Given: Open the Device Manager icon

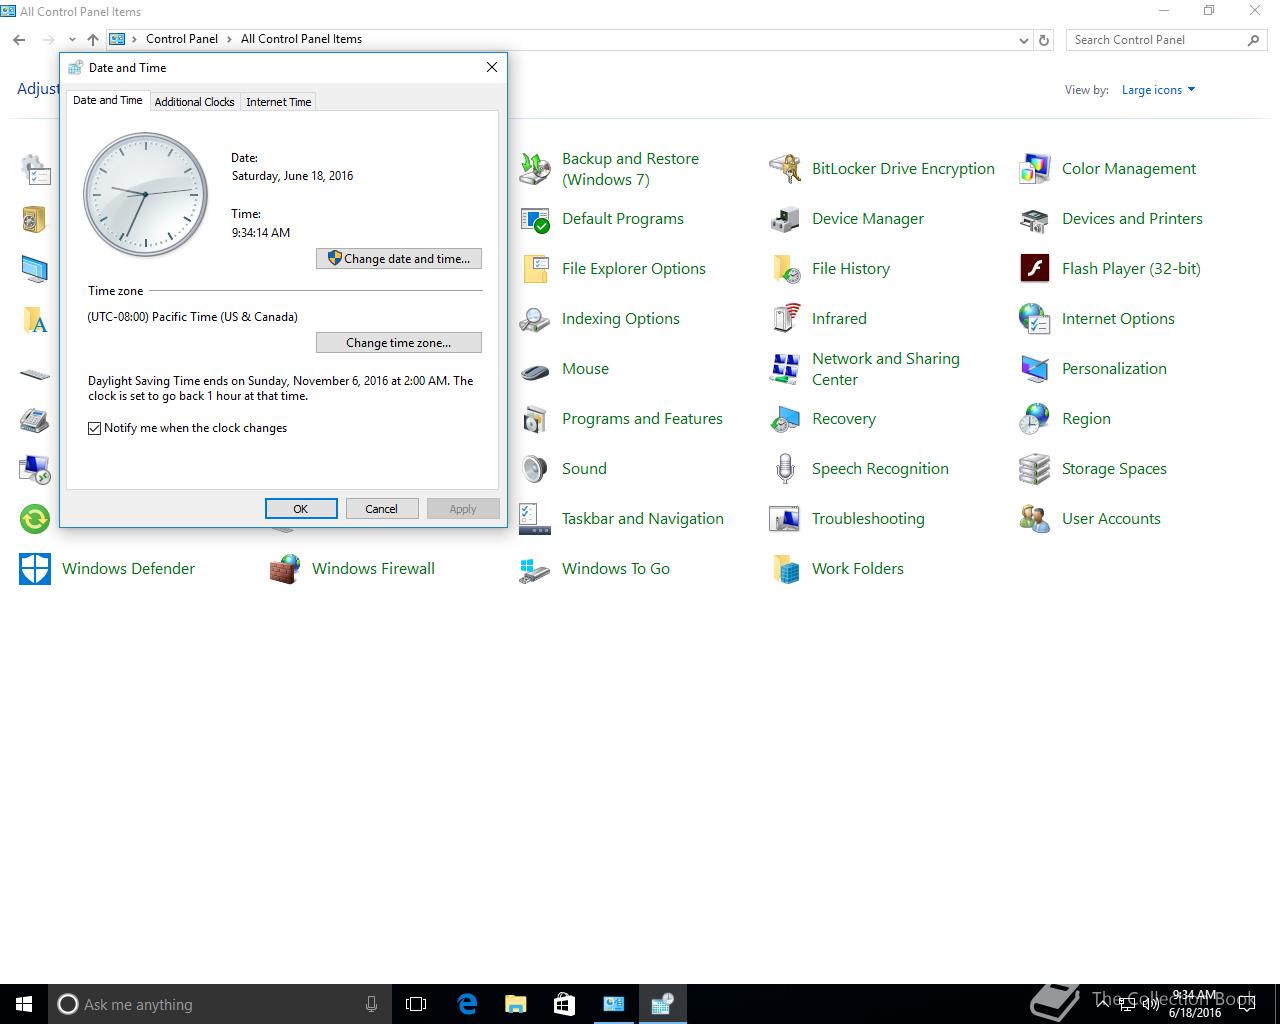Looking at the screenshot, I should 785,219.
